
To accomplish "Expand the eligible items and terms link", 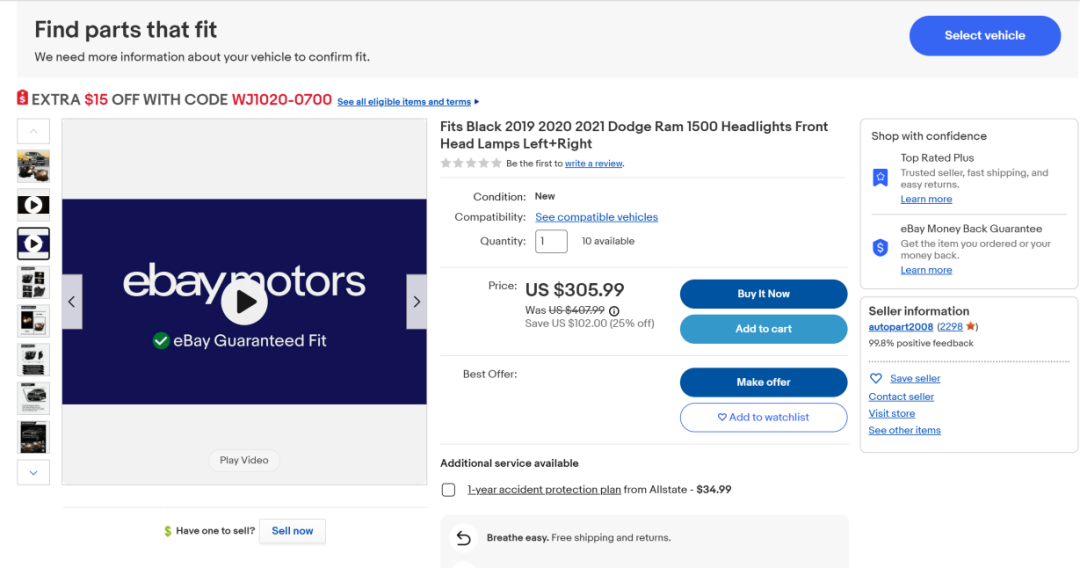I will [408, 102].
